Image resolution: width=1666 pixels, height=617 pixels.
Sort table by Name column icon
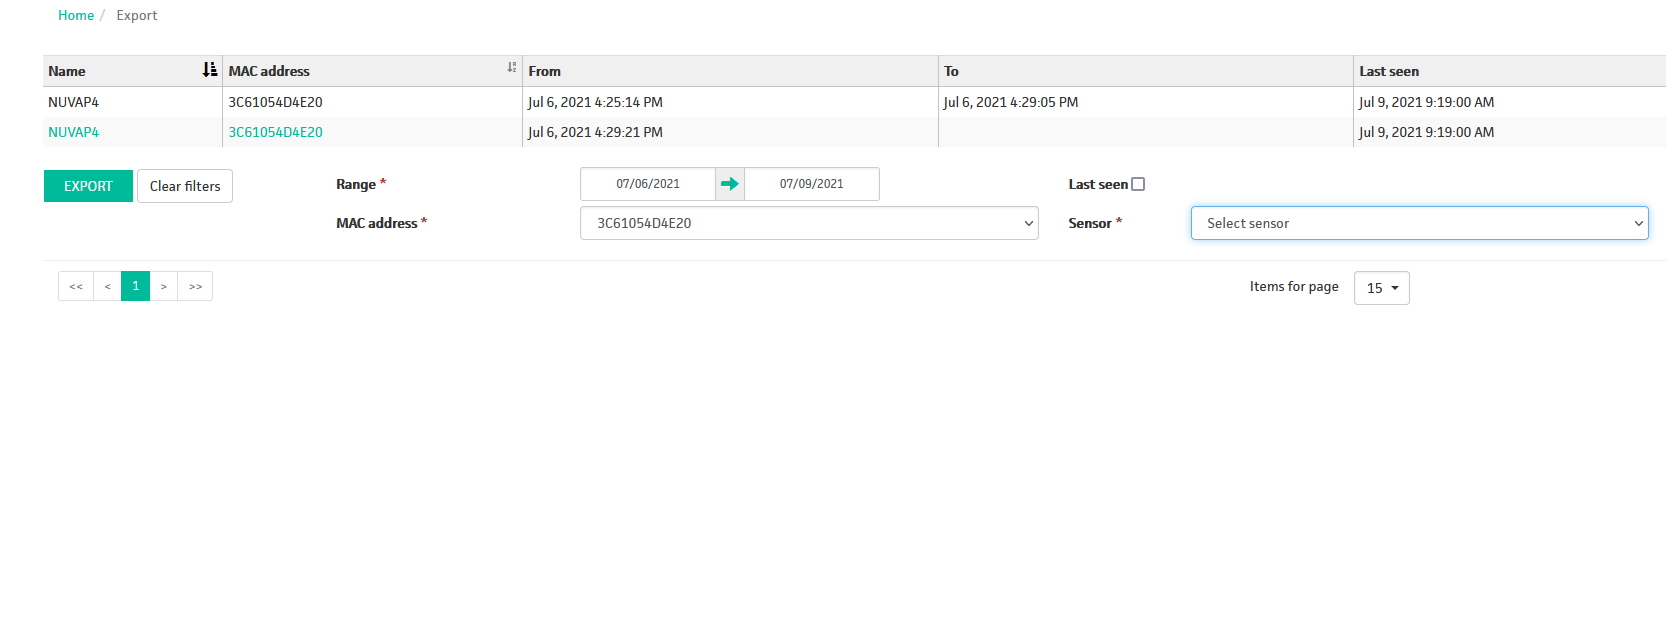pyautogui.click(x=210, y=70)
